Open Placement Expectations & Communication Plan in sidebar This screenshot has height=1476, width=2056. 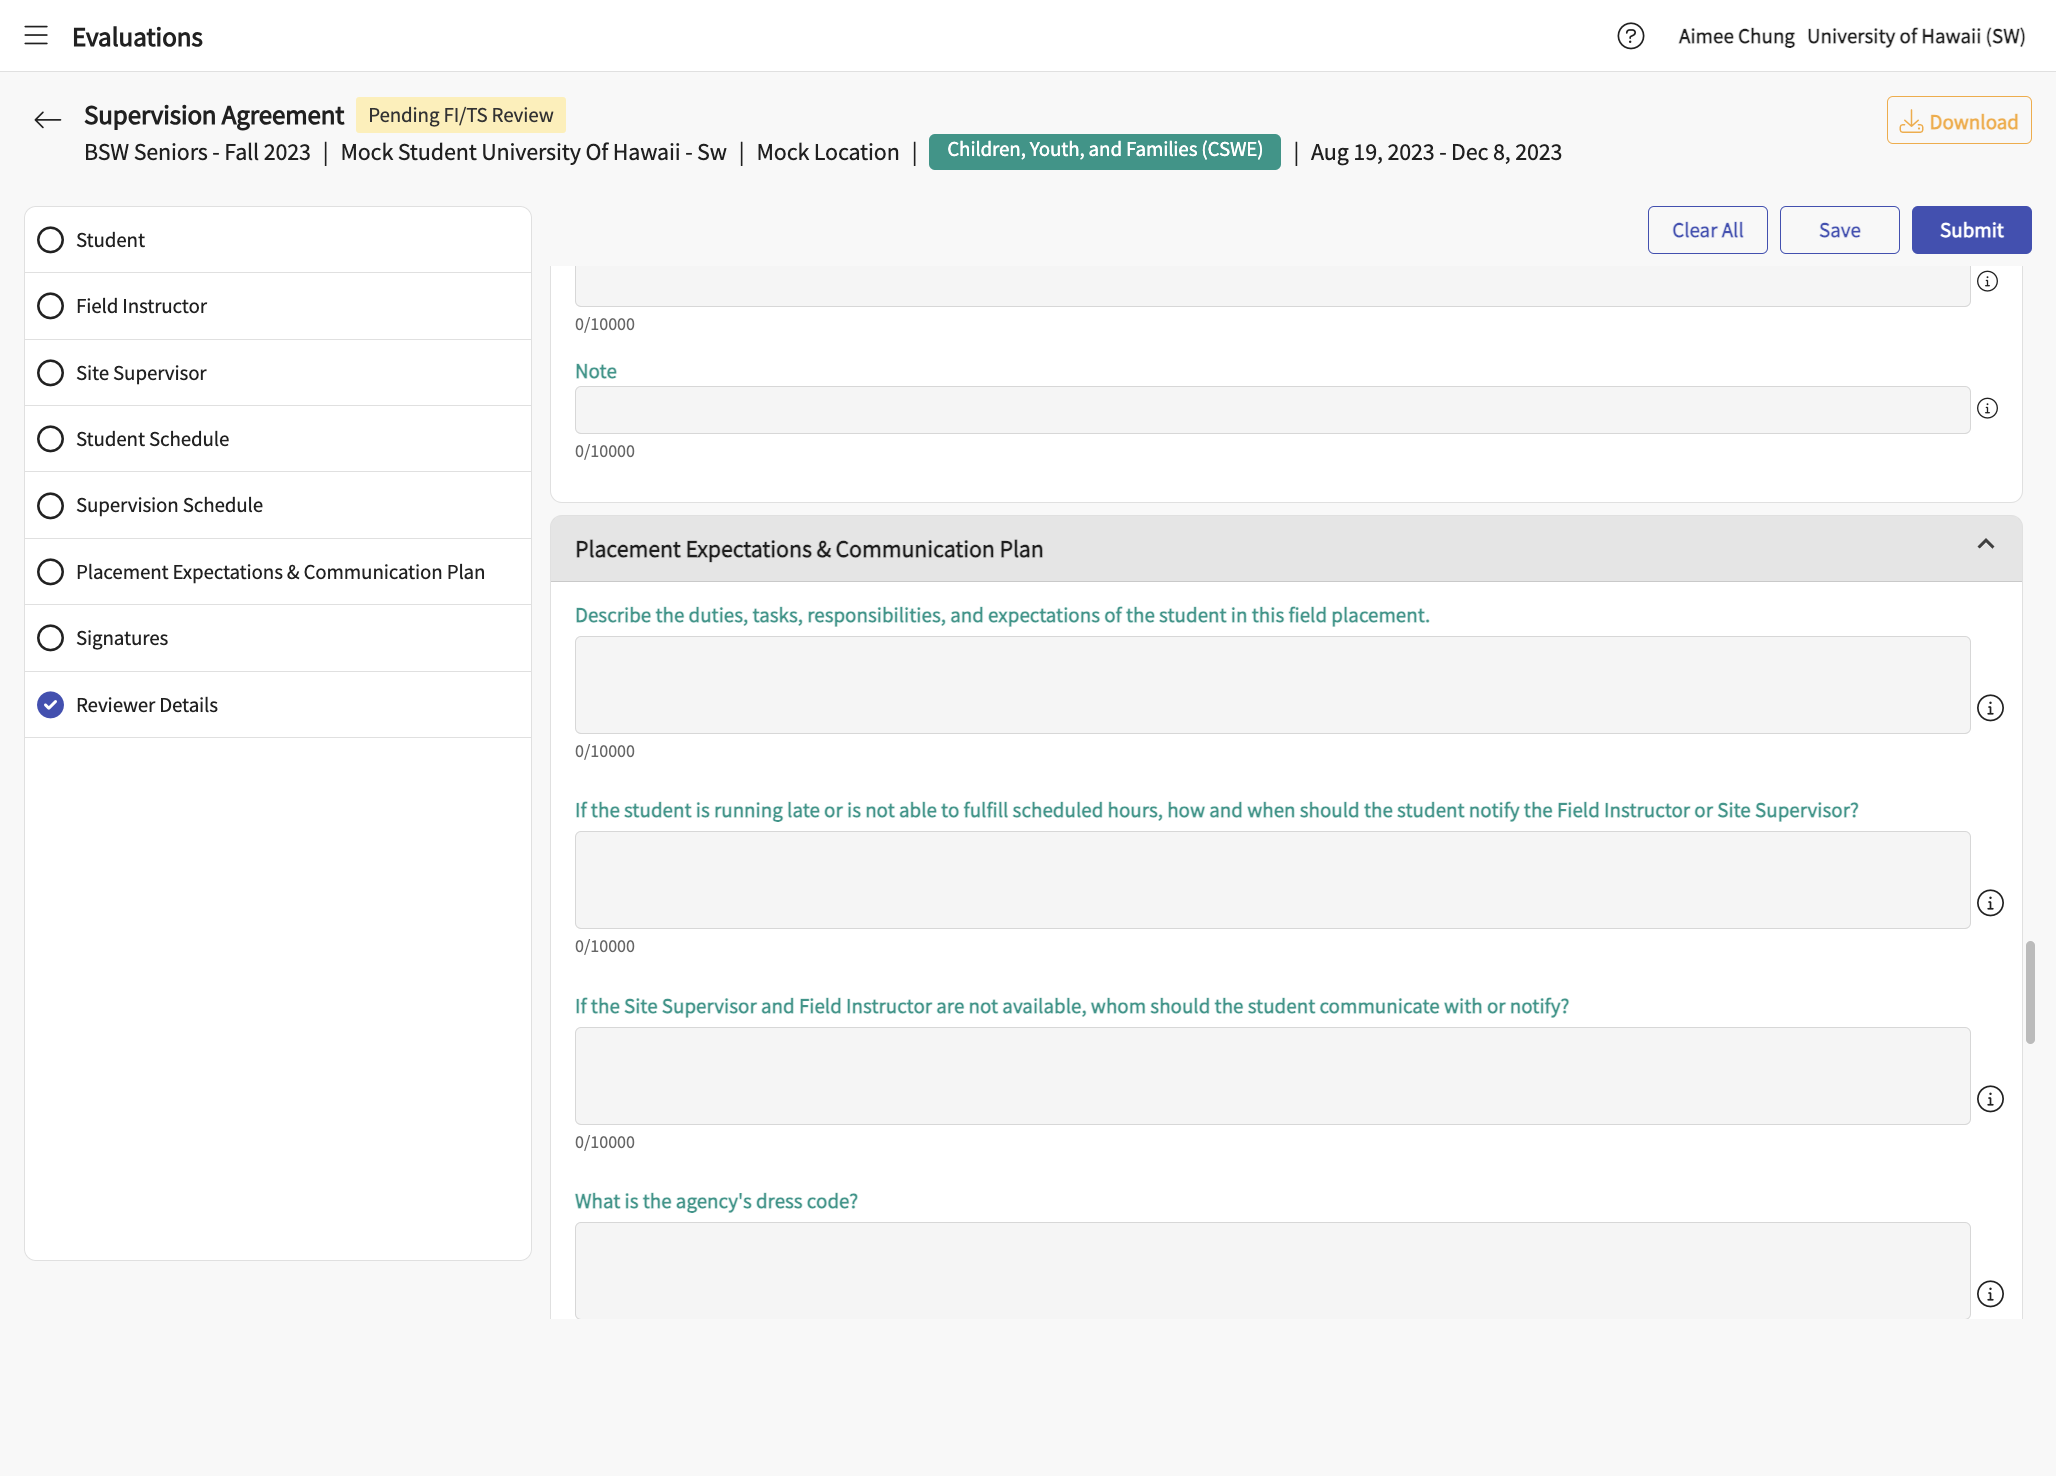pyautogui.click(x=278, y=572)
